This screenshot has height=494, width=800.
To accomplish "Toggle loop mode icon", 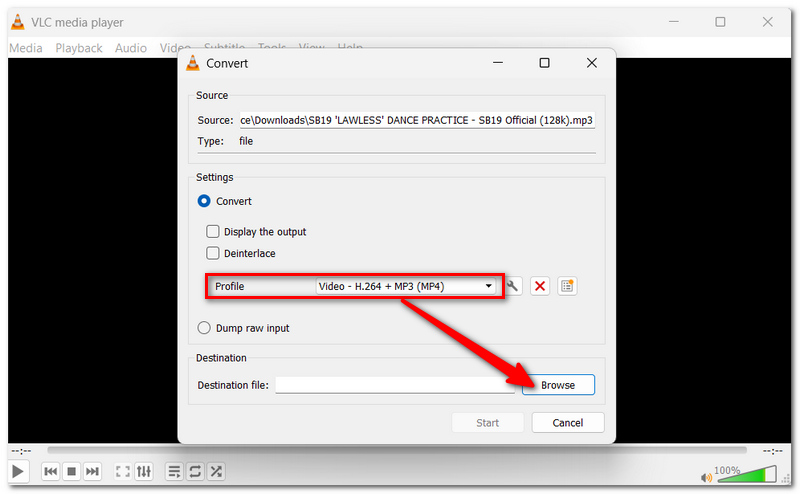I will [195, 471].
